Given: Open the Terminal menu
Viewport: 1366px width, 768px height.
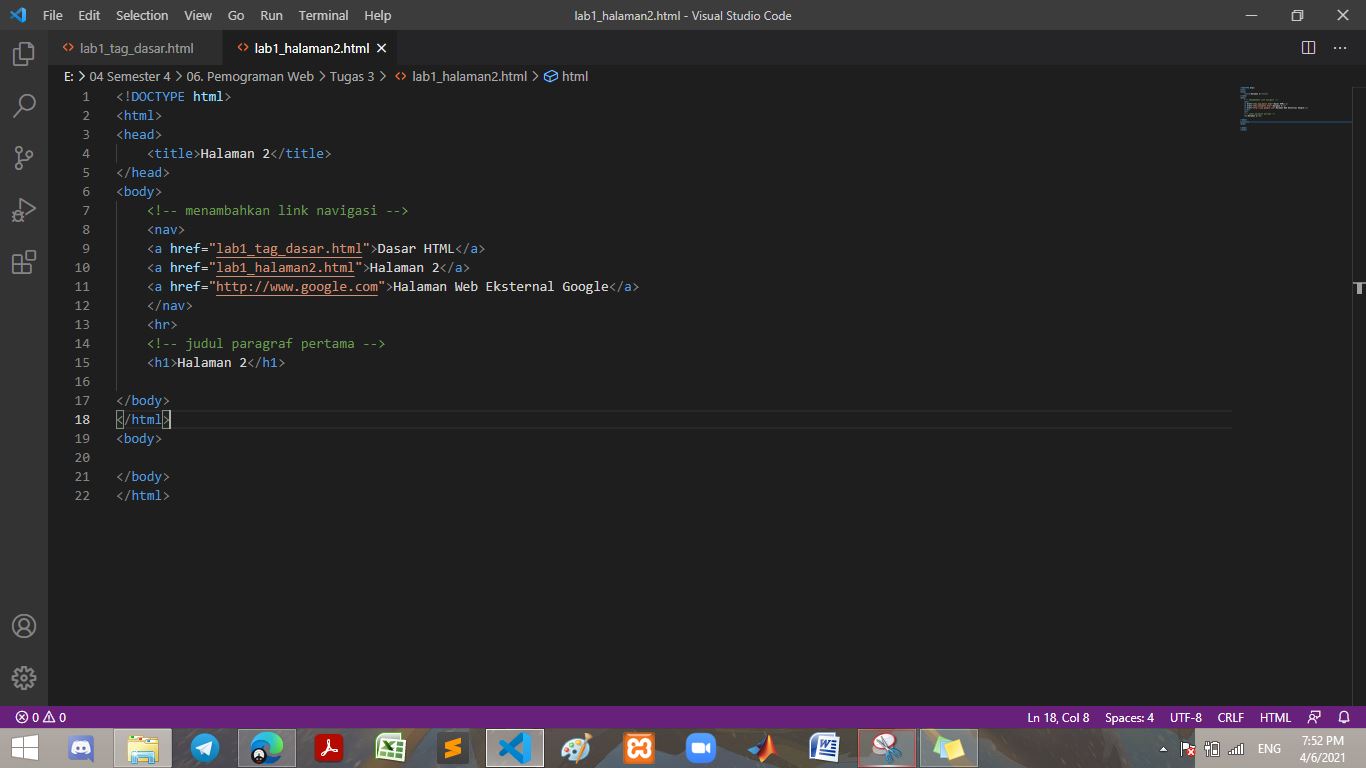Looking at the screenshot, I should tap(322, 15).
